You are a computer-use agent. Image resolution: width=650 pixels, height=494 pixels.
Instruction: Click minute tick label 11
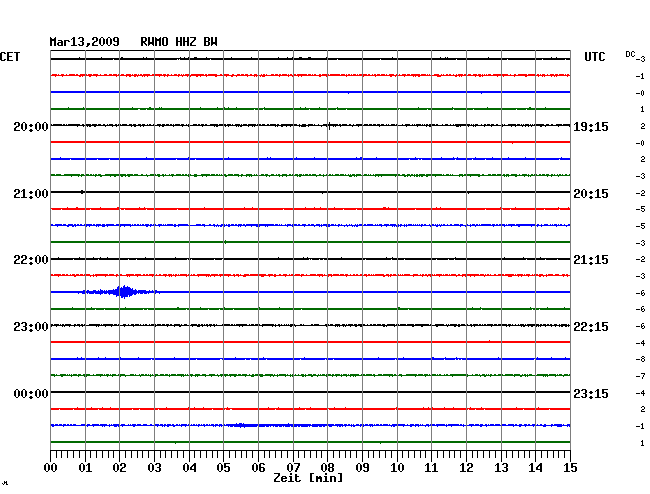[431, 468]
